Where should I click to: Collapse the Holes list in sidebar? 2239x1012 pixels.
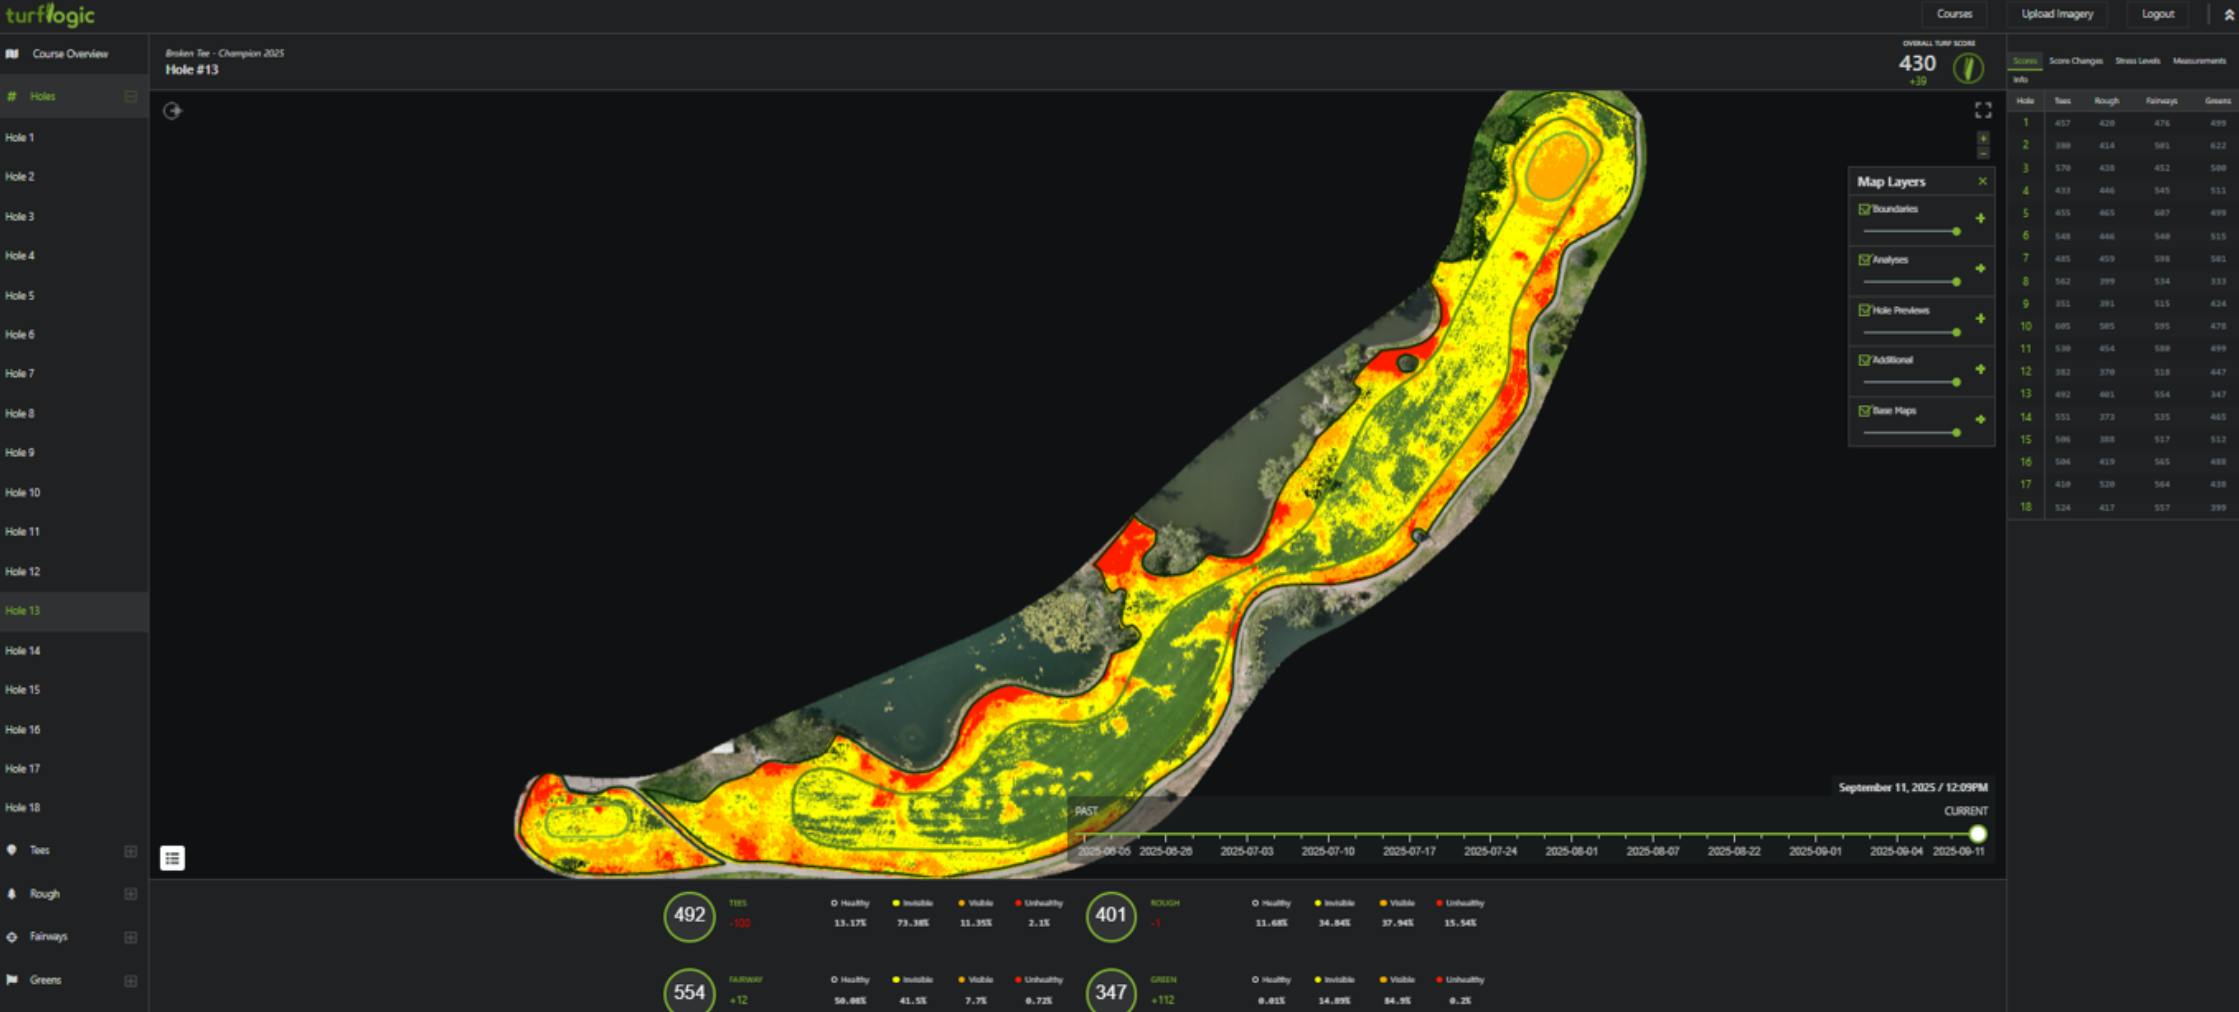(x=130, y=97)
